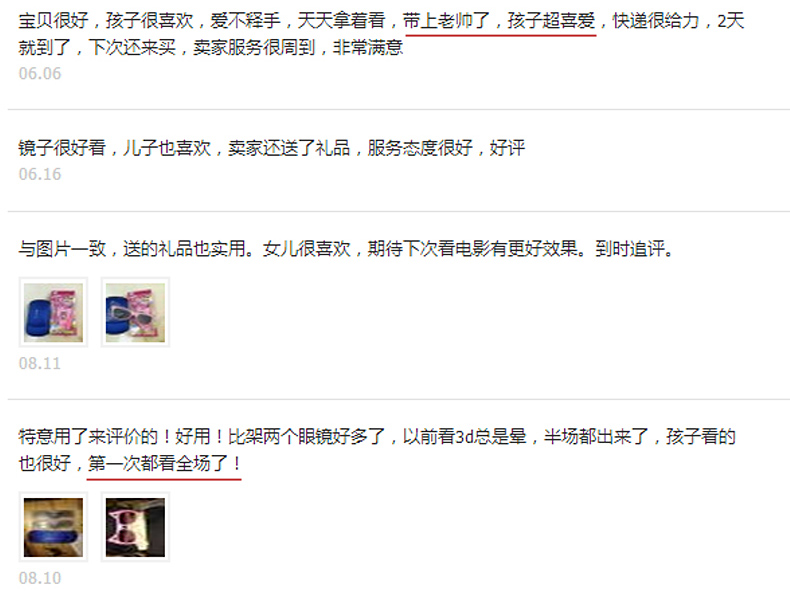Open the blue case and pink package thumbnail
The height and width of the screenshot is (600, 790).
point(53,312)
